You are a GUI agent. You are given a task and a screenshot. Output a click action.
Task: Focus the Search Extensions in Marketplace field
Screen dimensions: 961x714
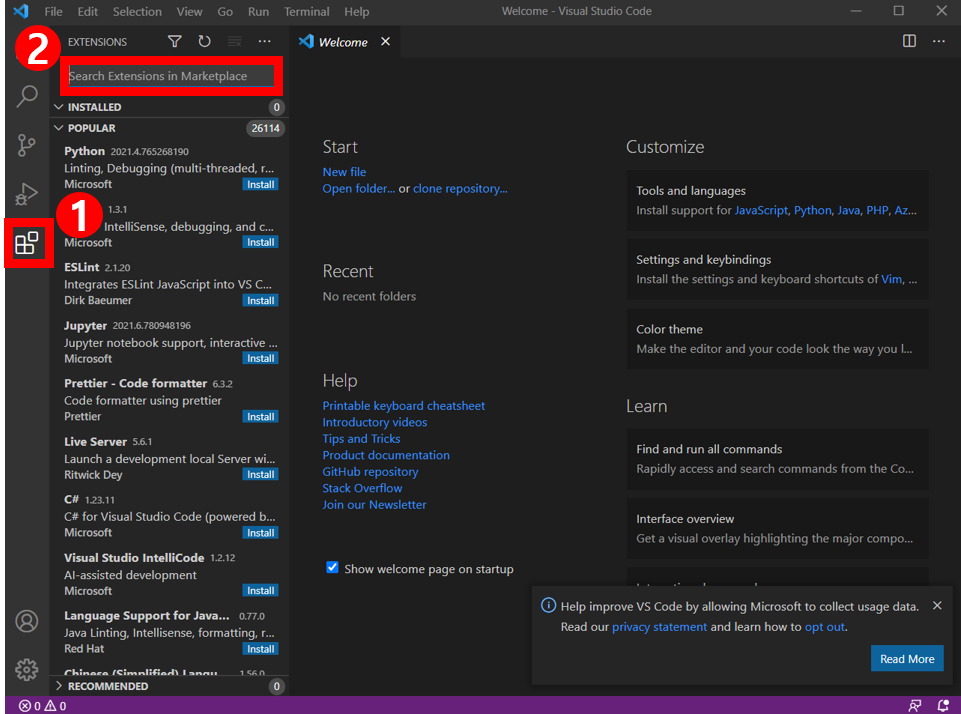point(172,76)
